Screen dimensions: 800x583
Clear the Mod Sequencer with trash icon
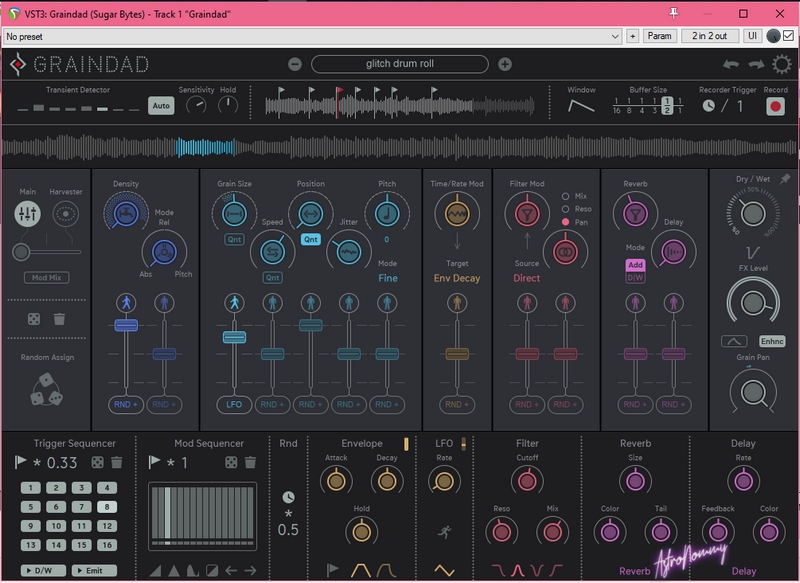coord(250,463)
